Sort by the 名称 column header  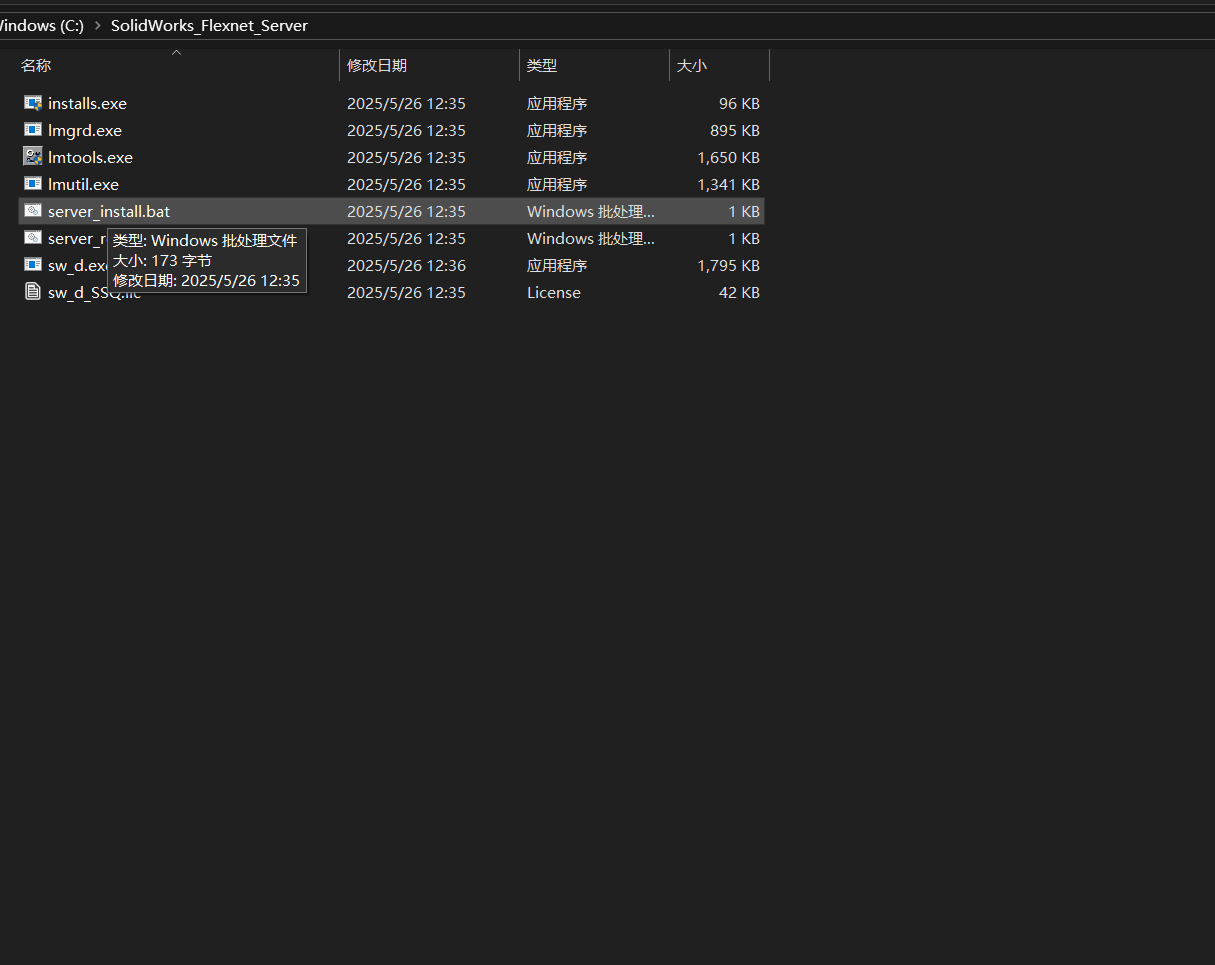(x=36, y=65)
